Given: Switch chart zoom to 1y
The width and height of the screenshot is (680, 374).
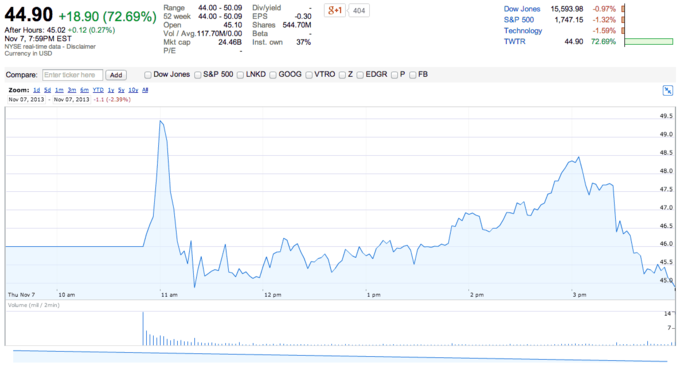Looking at the screenshot, I should pyautogui.click(x=111, y=90).
